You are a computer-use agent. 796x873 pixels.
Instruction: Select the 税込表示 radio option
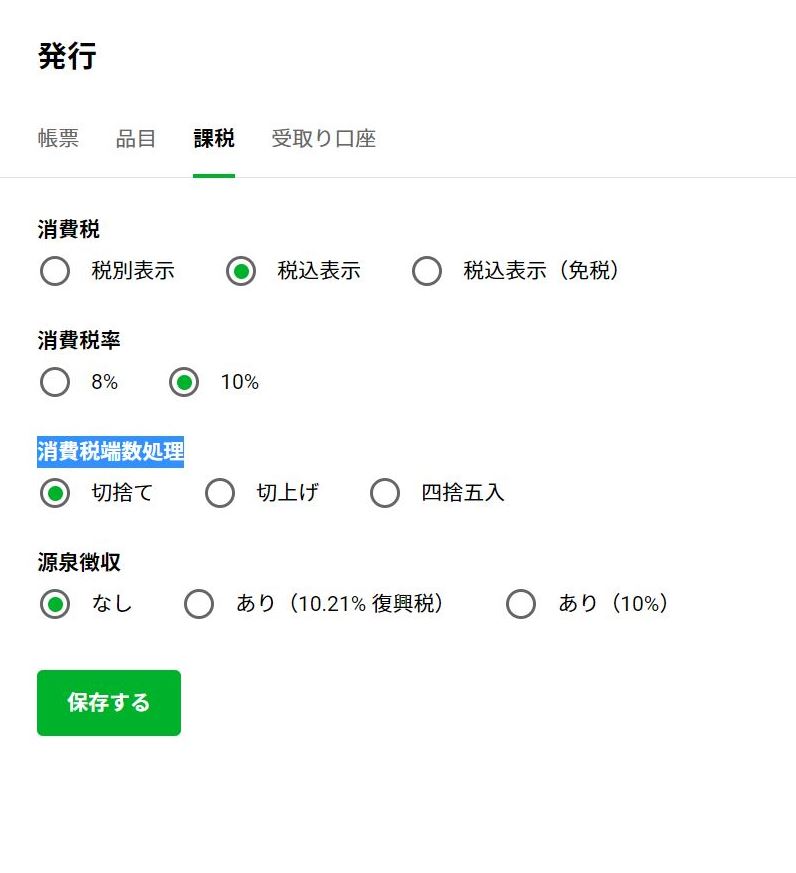[241, 271]
